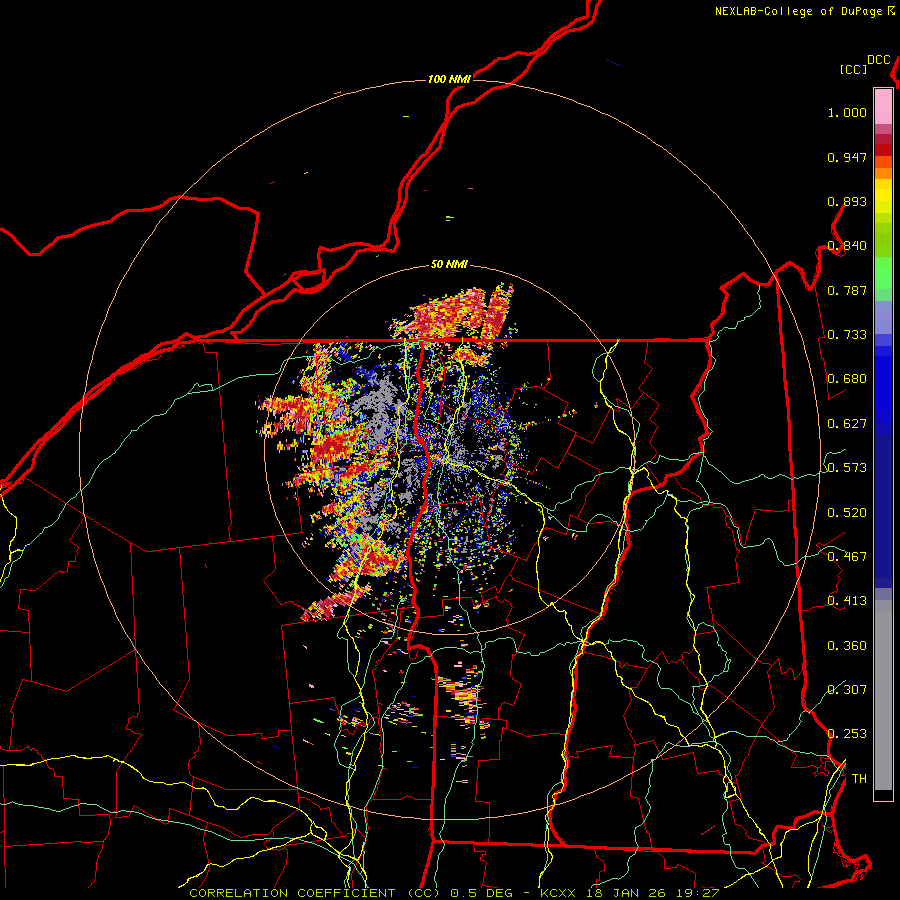Click the NEXLAB-College of DuPage credit text
This screenshot has width=900, height=900.
pos(798,11)
